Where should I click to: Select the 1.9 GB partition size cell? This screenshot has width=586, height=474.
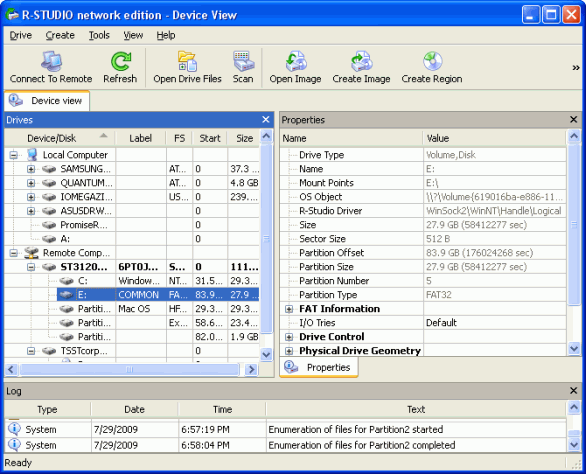[244, 337]
